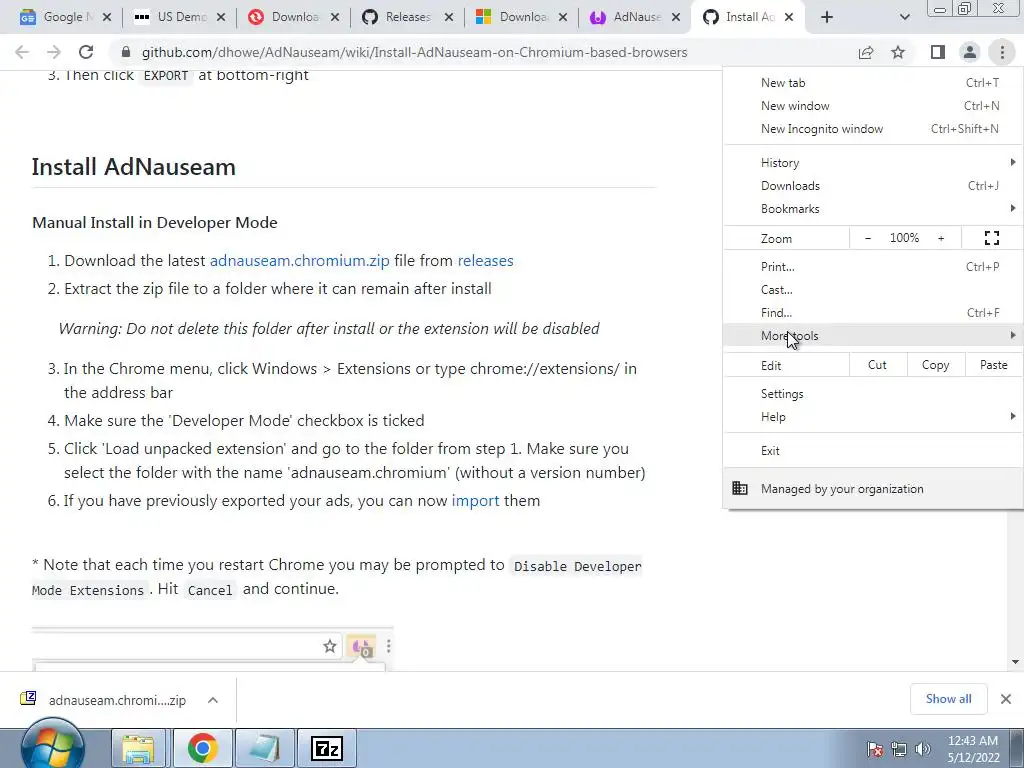Click the browser back arrow

pyautogui.click(x=22, y=52)
